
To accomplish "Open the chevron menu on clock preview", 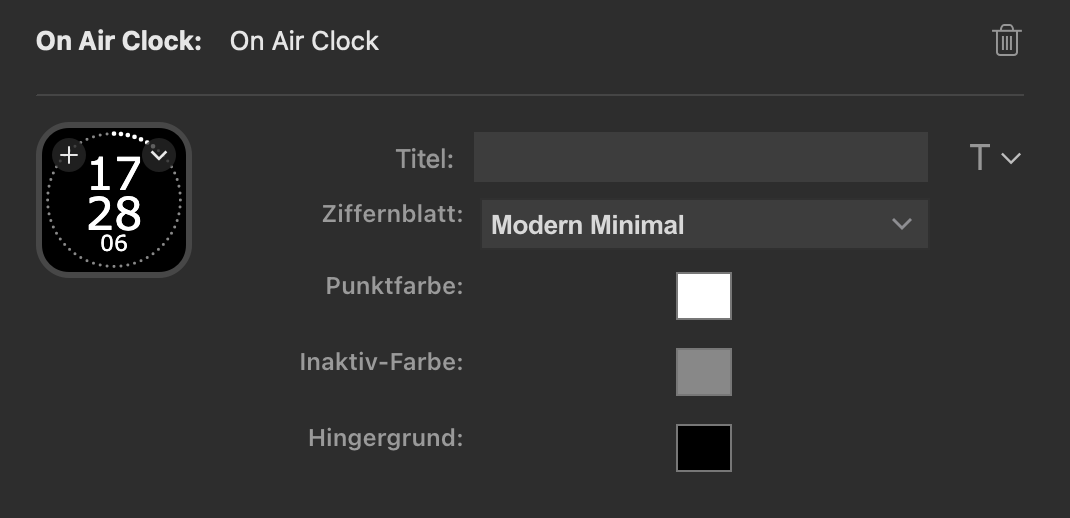I will (159, 156).
